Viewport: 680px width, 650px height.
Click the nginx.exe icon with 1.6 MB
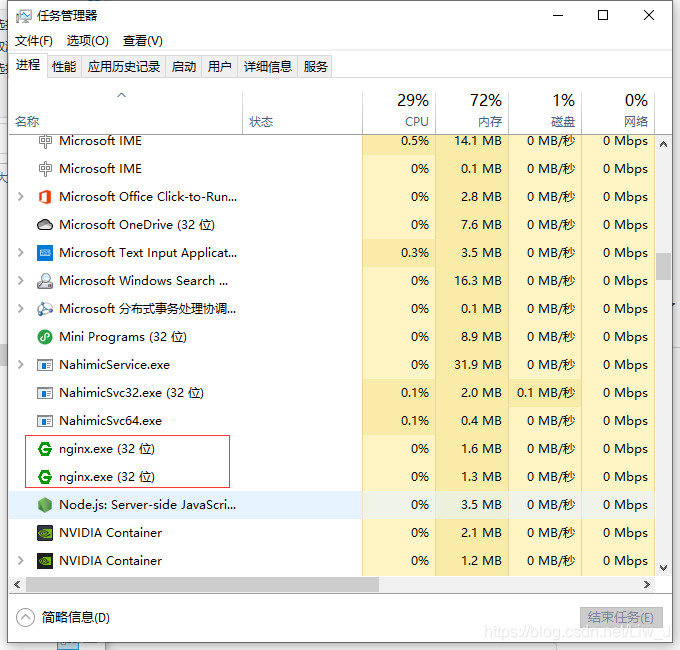coord(45,449)
